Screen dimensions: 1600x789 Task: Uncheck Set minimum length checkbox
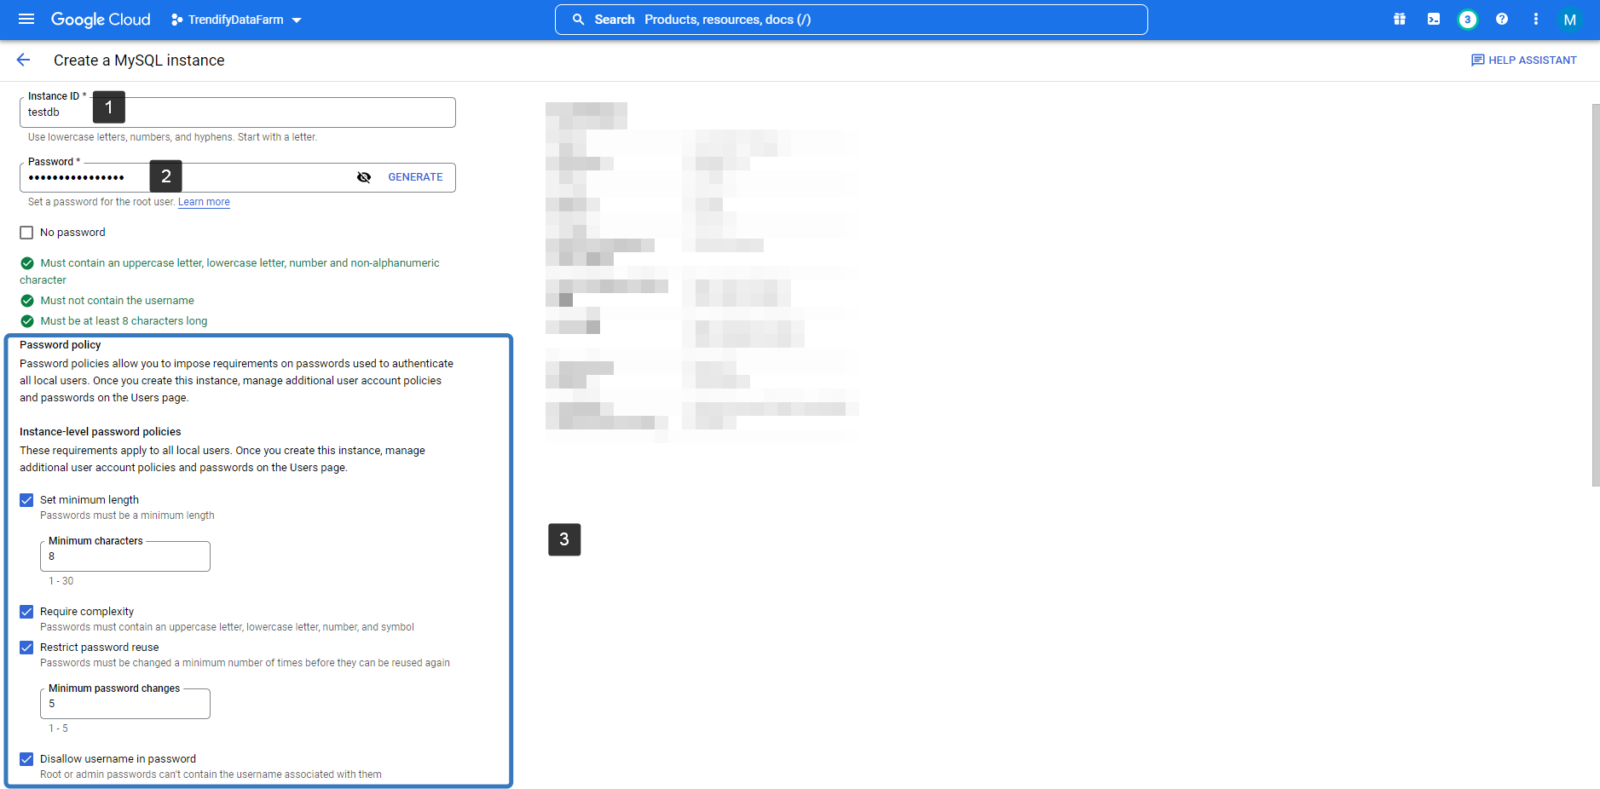(x=27, y=500)
